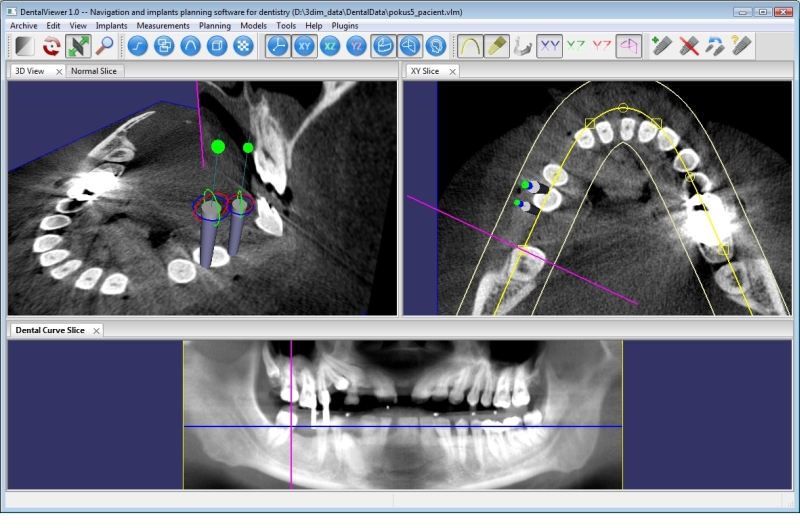800x530 pixels.
Task: Click the red rotate arrows icon
Action: click(x=52, y=46)
